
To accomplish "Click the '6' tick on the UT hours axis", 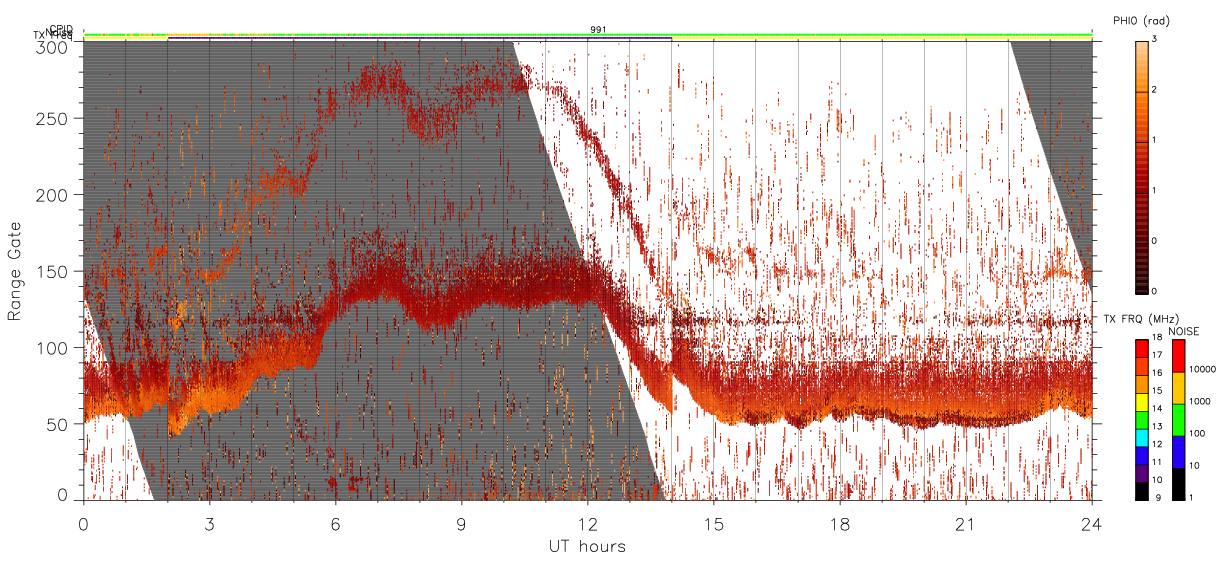I will (335, 523).
